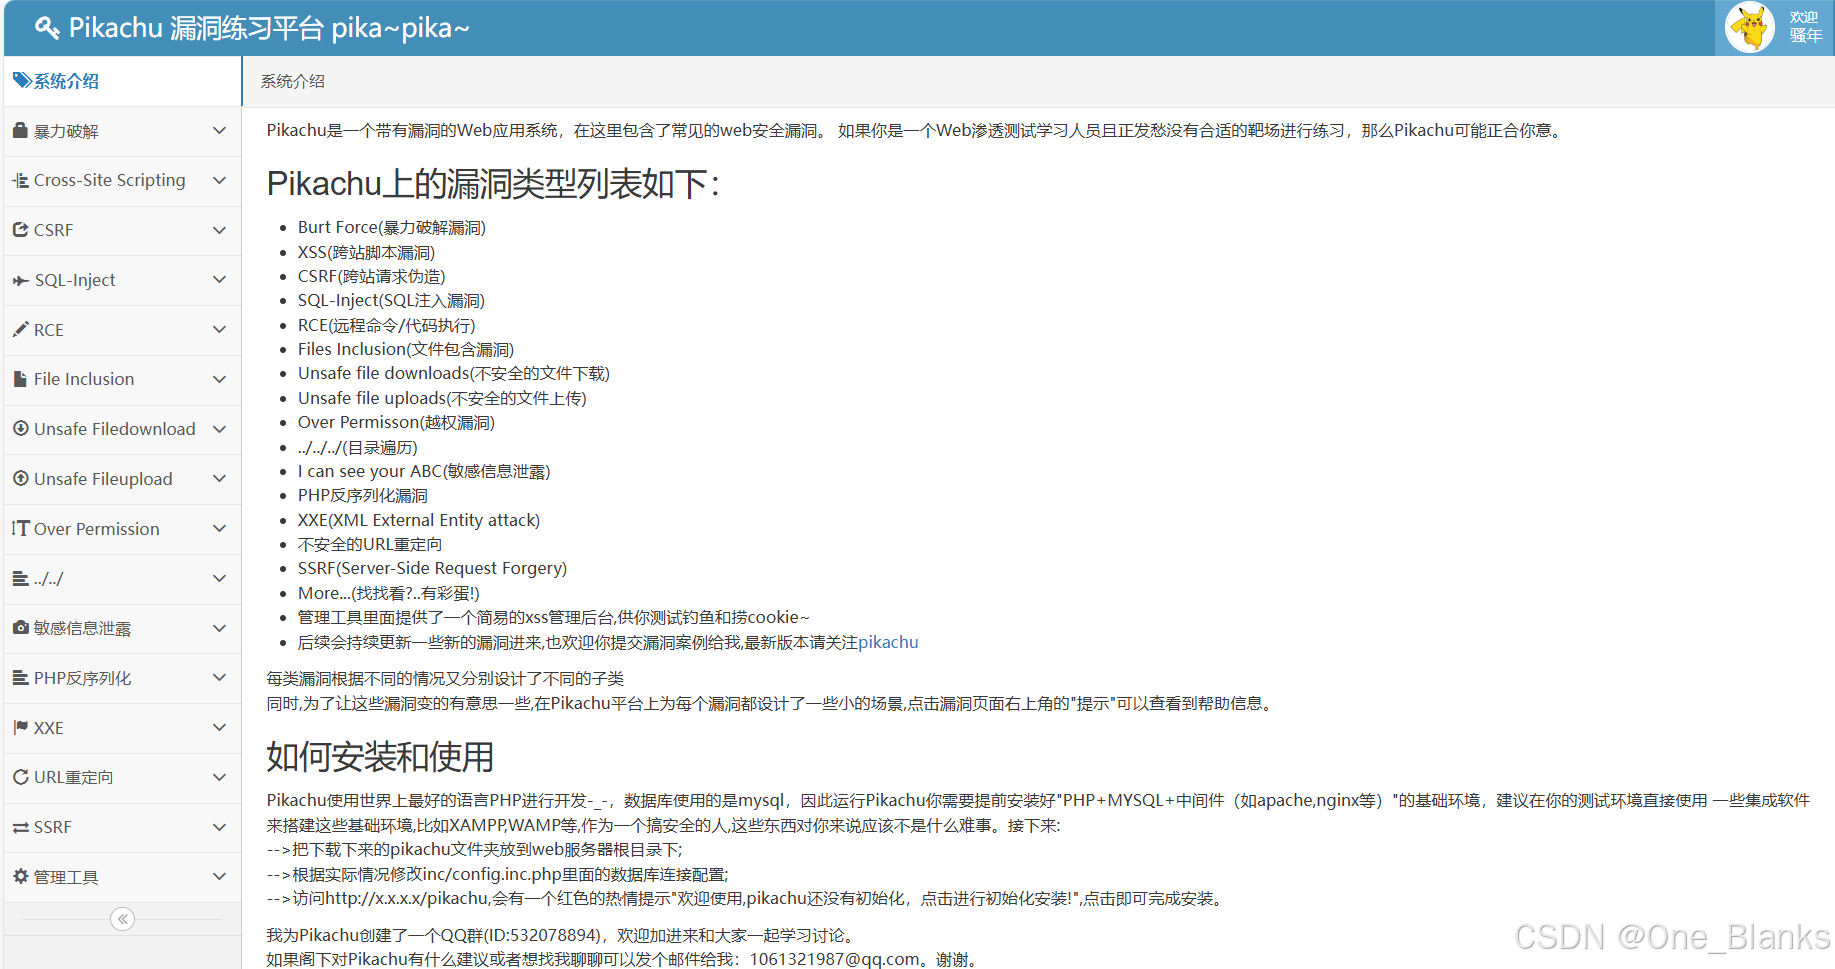Expand the Unsafe Fileupload chevron
Image resolution: width=1835 pixels, height=969 pixels.
(x=220, y=479)
